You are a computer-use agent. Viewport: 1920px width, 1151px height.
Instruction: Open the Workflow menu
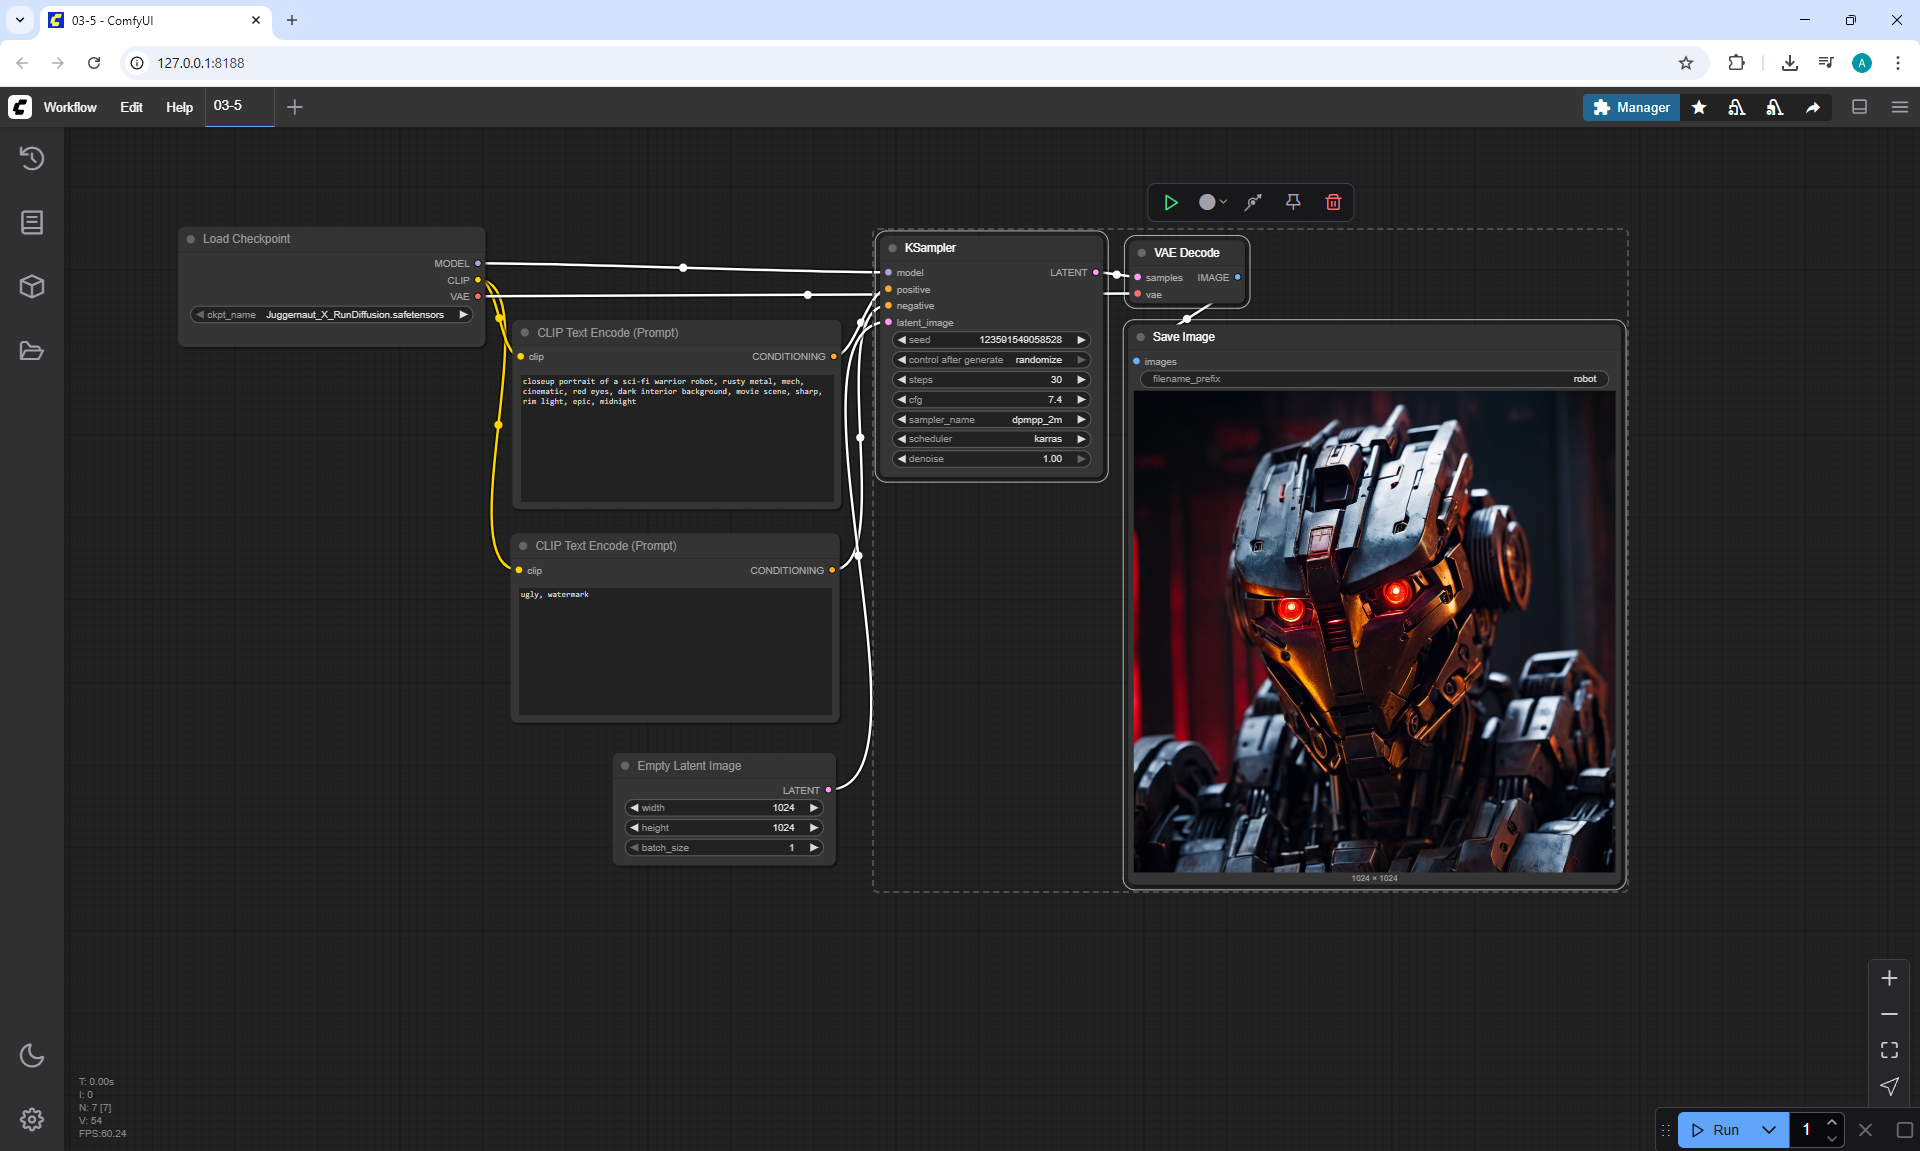coord(70,107)
